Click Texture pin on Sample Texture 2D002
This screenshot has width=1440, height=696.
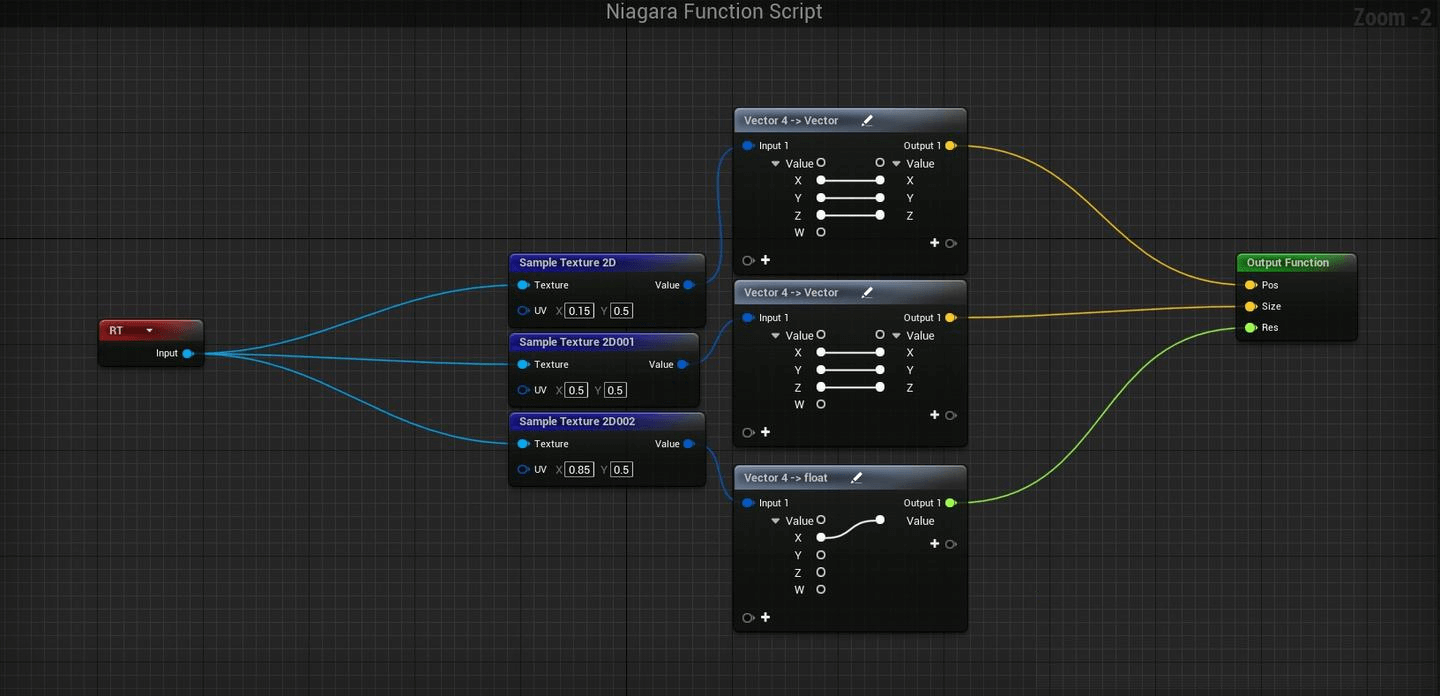(x=523, y=444)
